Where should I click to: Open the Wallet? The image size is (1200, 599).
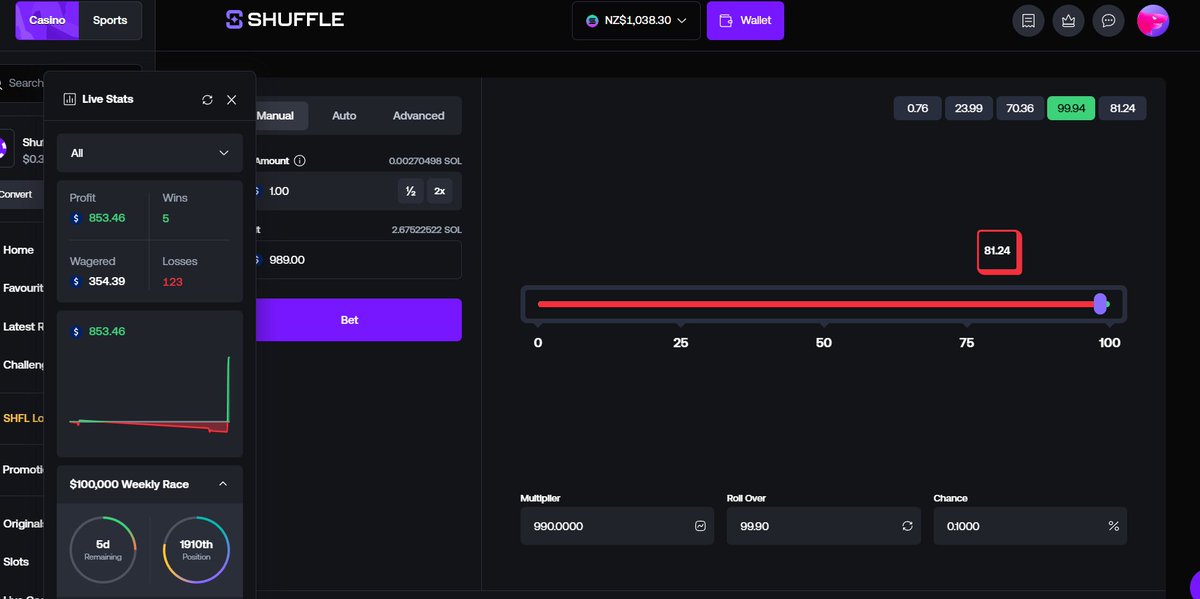(x=745, y=20)
